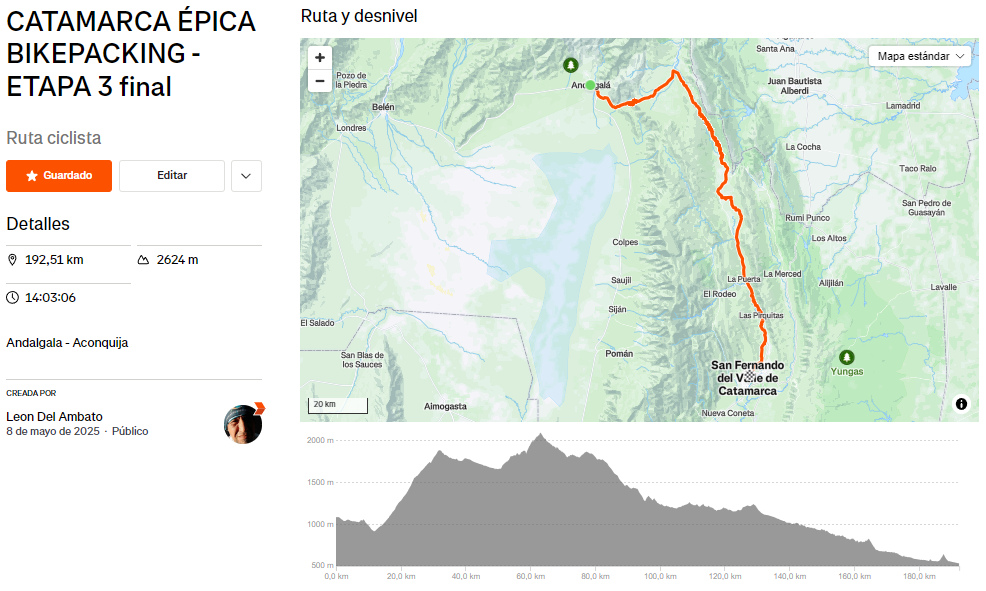The height and width of the screenshot is (591, 986).
Task: Click the creator's profile avatar
Action: click(x=243, y=424)
